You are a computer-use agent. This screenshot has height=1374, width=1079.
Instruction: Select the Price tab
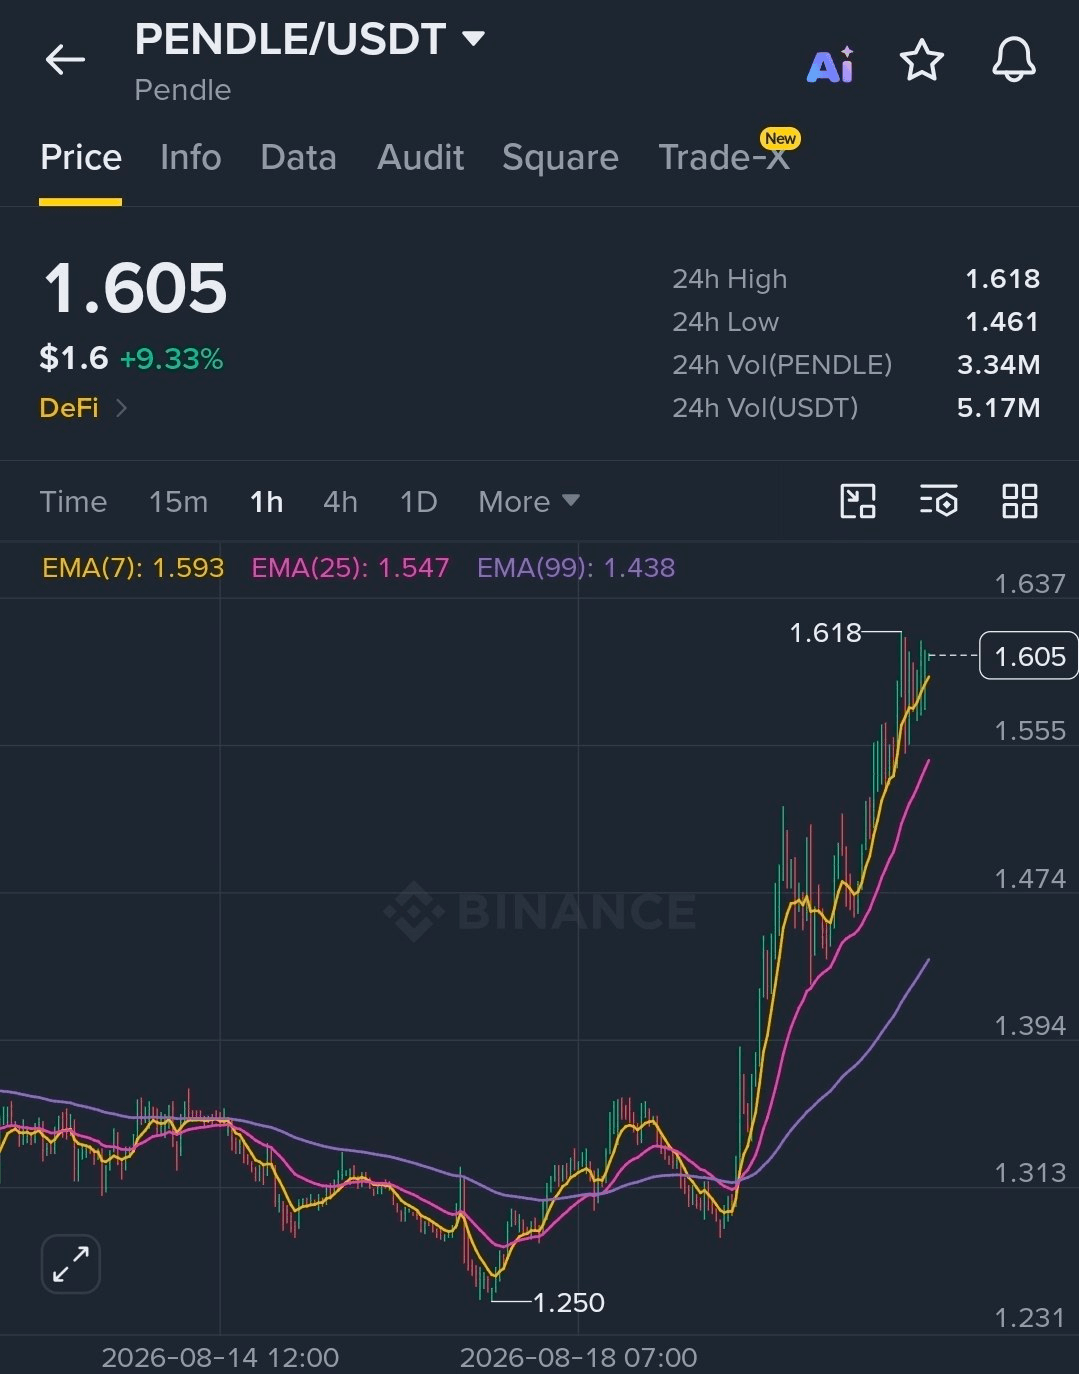81,157
